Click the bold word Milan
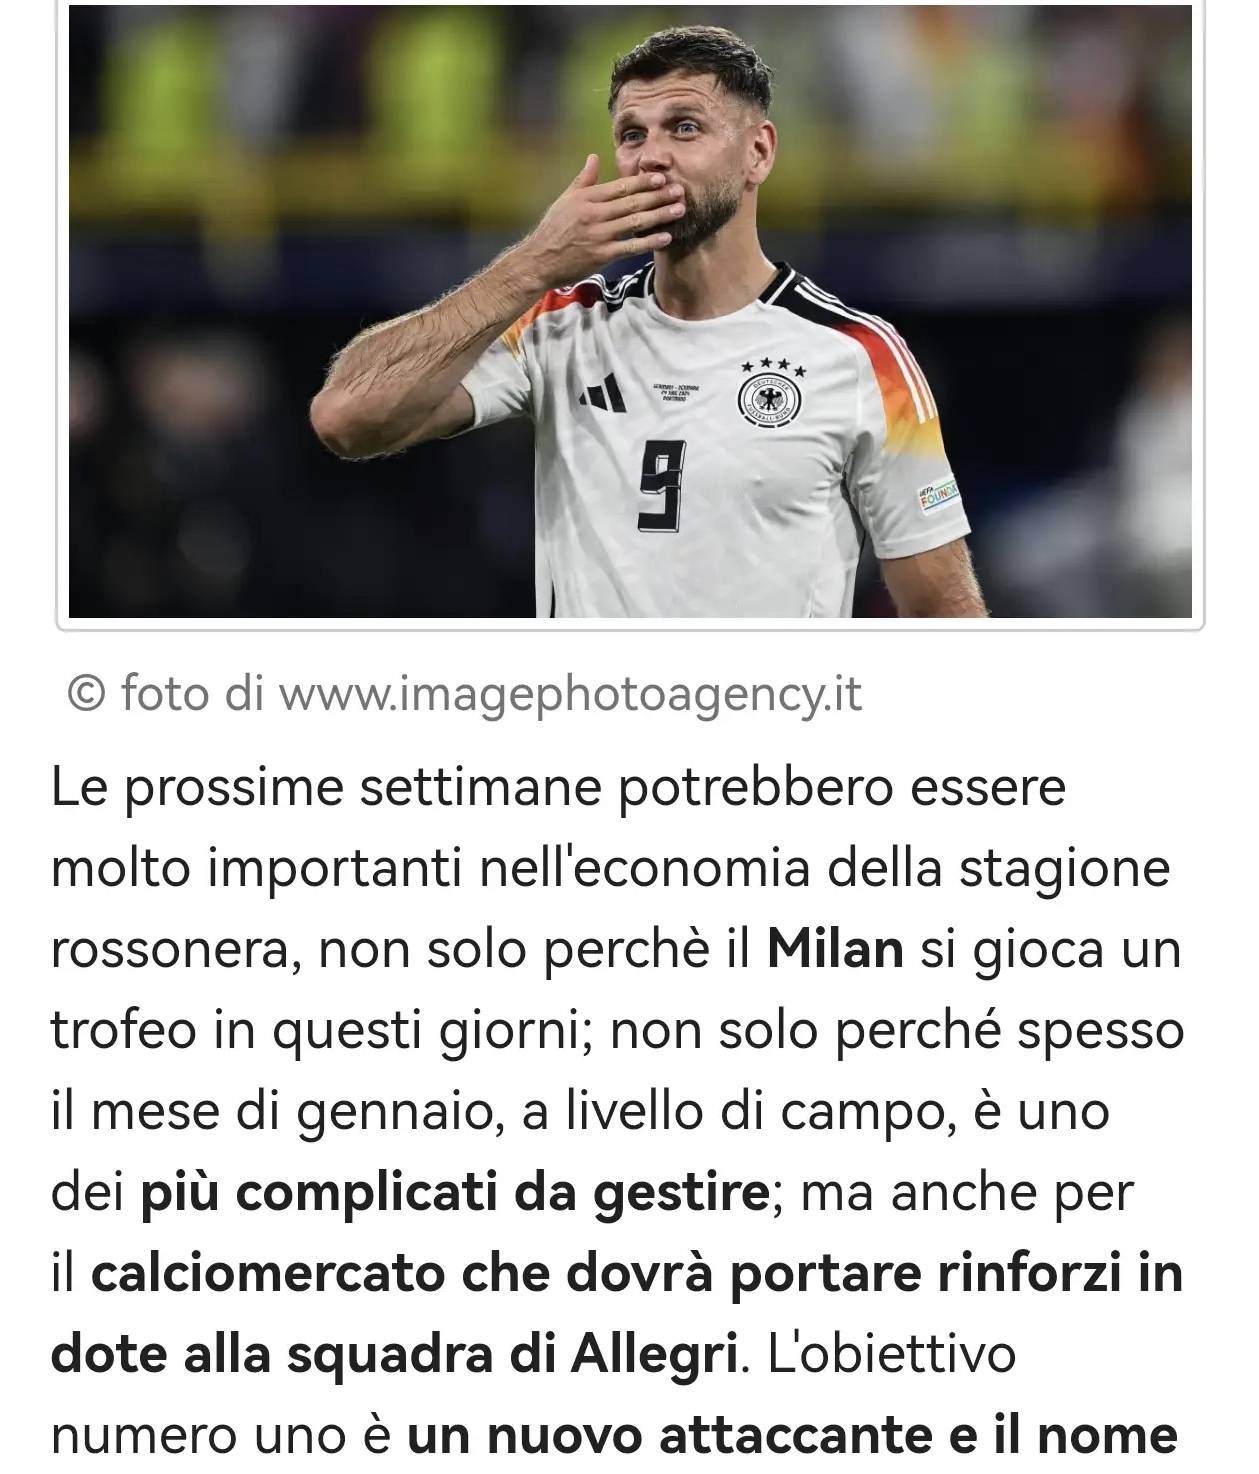This screenshot has width=1259, height=1474. click(835, 949)
